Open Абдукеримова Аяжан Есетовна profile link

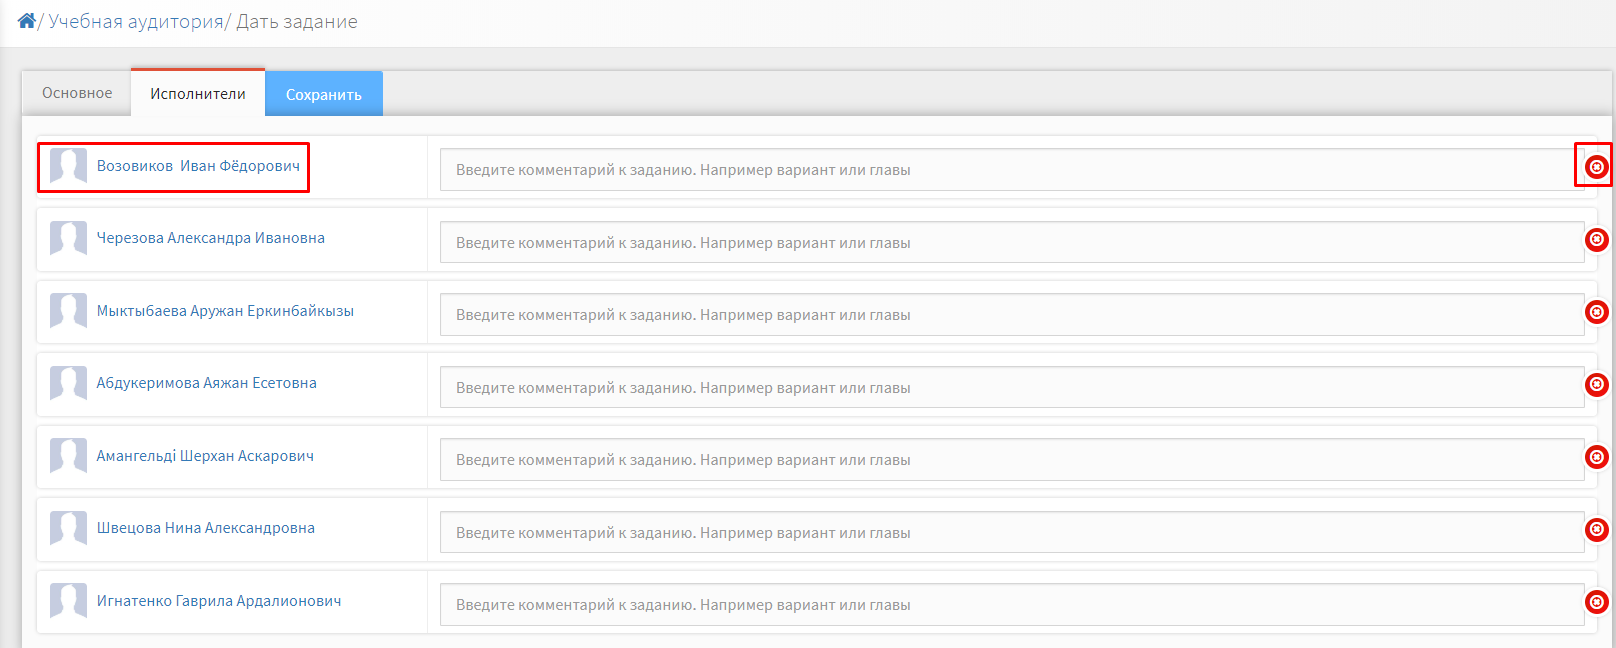[x=206, y=383]
